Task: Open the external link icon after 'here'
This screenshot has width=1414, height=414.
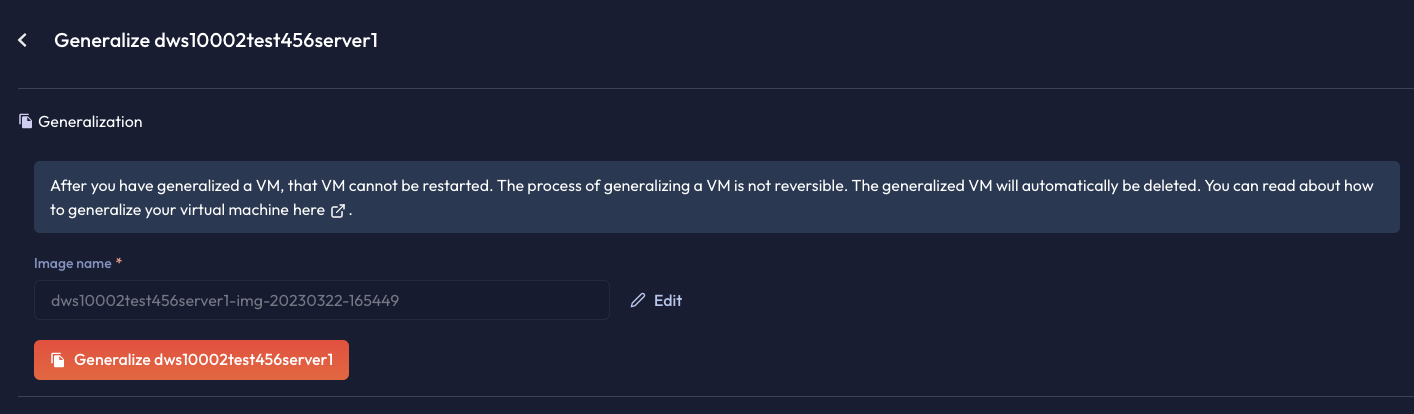Action: point(338,211)
